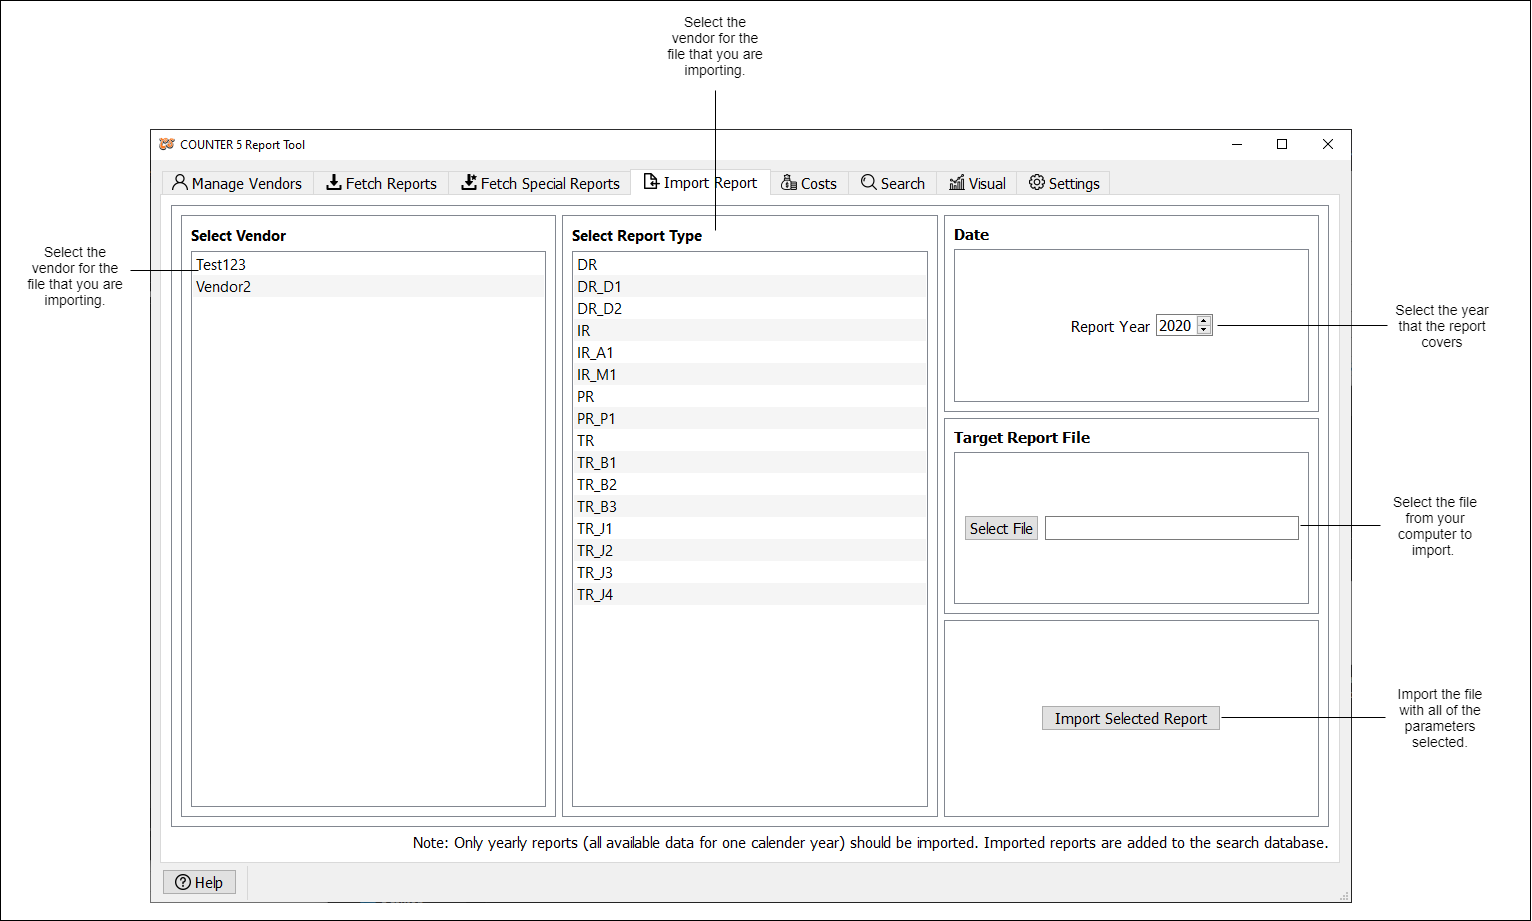Click the download icon on Fetch Reports tab
Viewport: 1532px width, 921px height.
[334, 183]
